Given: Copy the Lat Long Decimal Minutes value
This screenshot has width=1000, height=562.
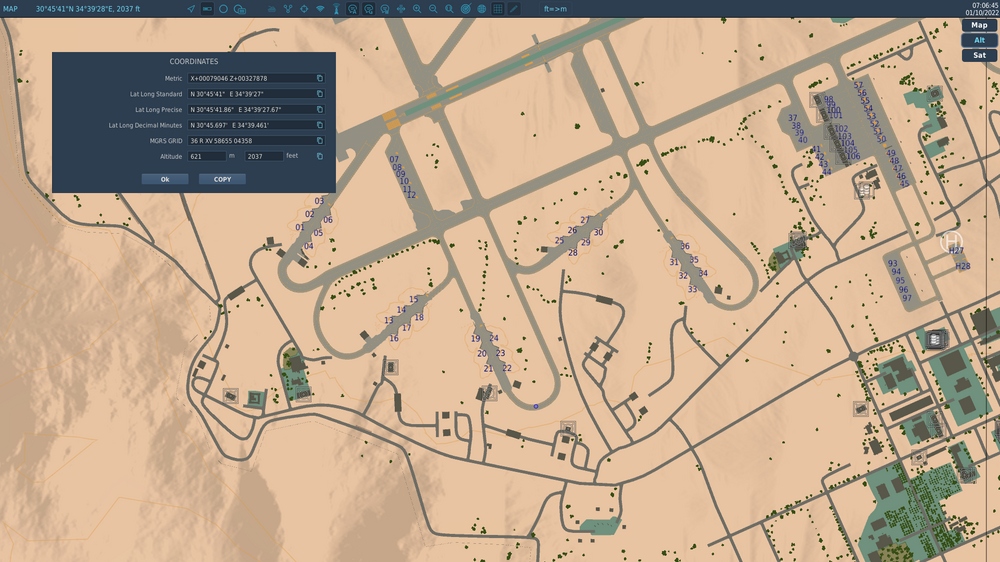Looking at the screenshot, I should 320,125.
